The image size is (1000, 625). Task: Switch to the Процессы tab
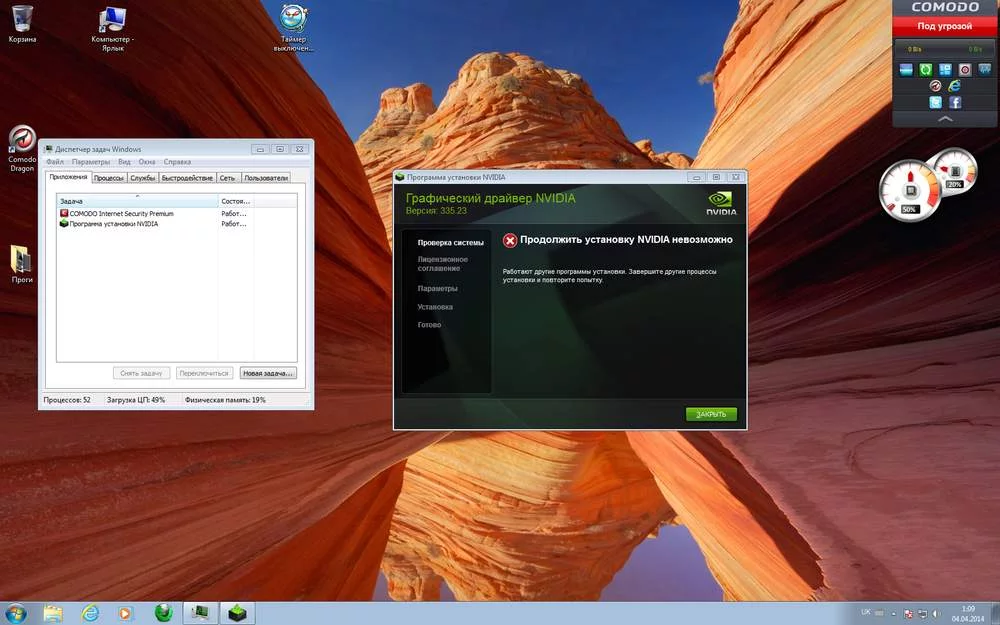coord(109,178)
